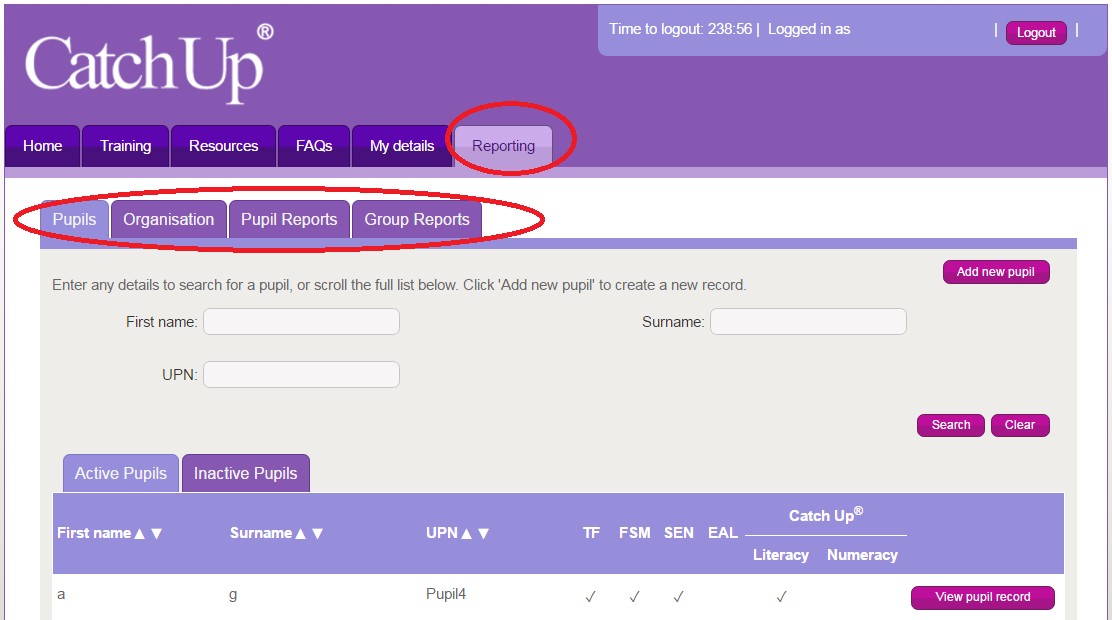This screenshot has height=620, width=1112.
Task: Click the Add new pupil button
Action: coord(996,272)
